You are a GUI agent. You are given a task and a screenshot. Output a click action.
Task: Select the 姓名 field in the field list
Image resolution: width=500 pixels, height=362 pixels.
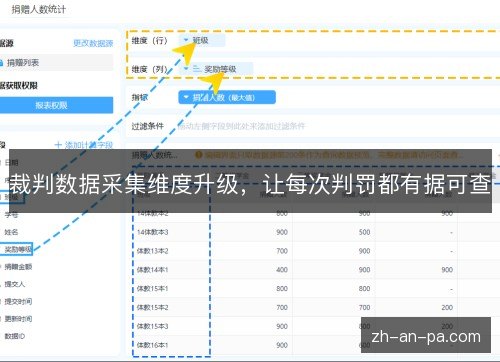tap(11, 232)
